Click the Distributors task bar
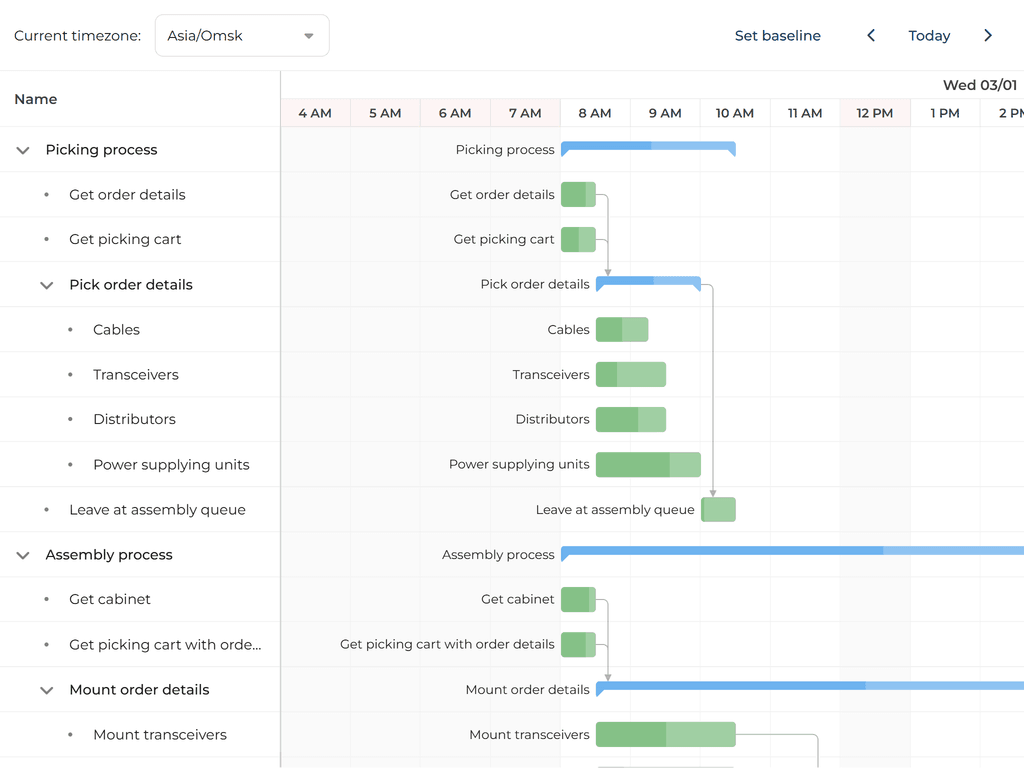Screen dimensions: 1024x768 (x=631, y=419)
